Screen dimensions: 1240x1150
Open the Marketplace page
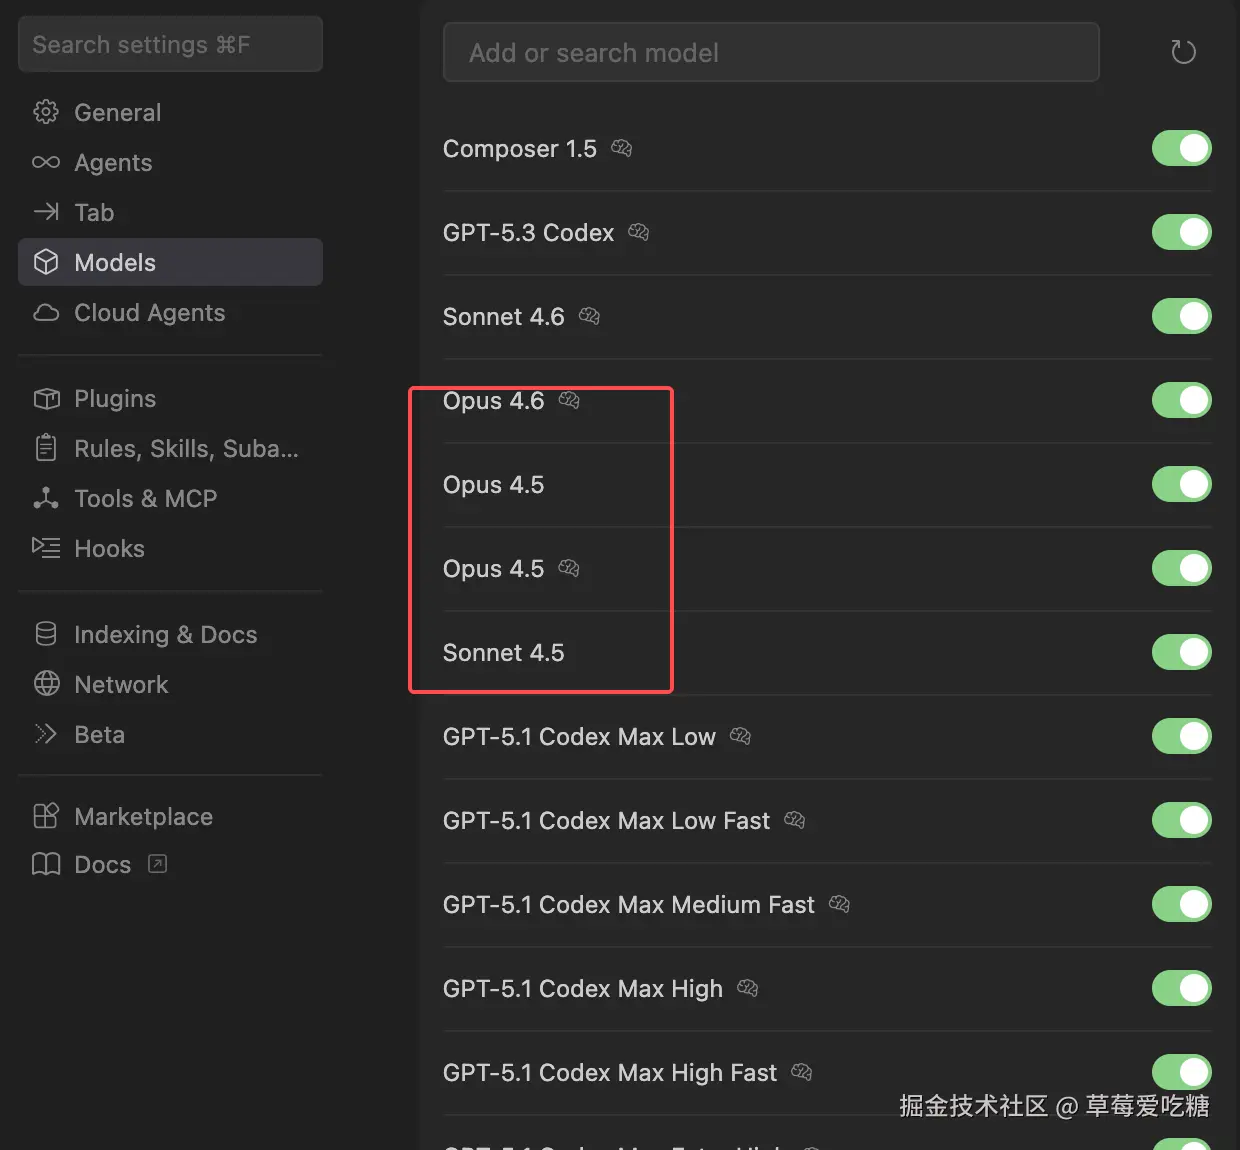[x=170, y=816]
